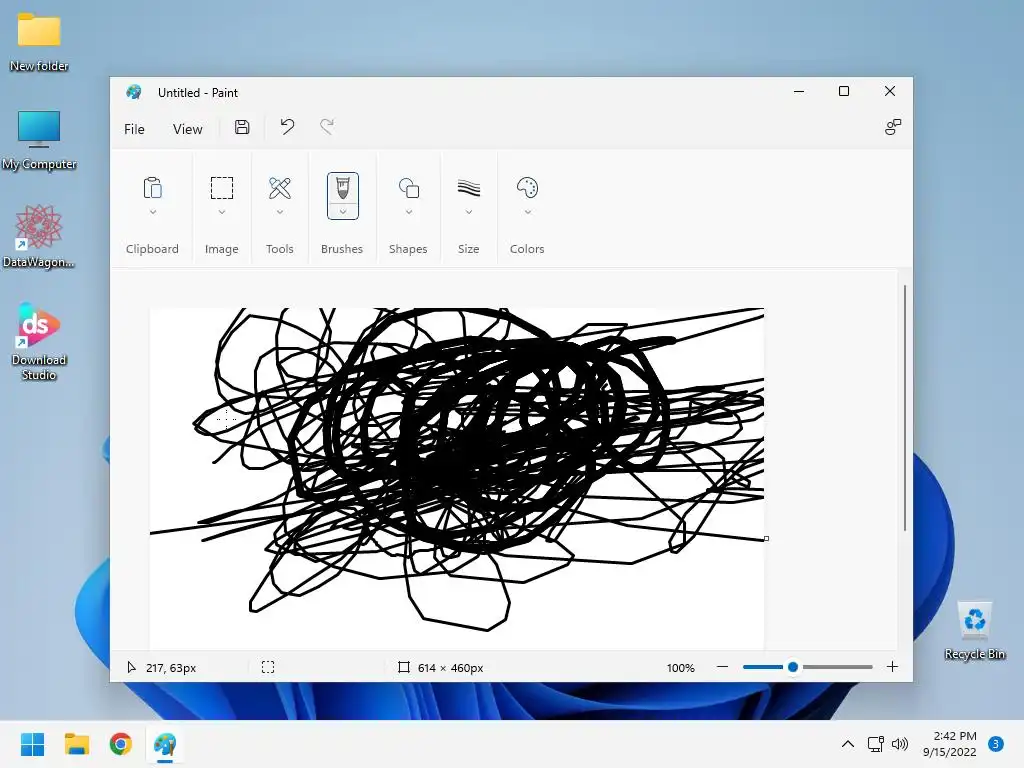Click the Brushes label
Screen dimensions: 1024x768
tap(342, 249)
